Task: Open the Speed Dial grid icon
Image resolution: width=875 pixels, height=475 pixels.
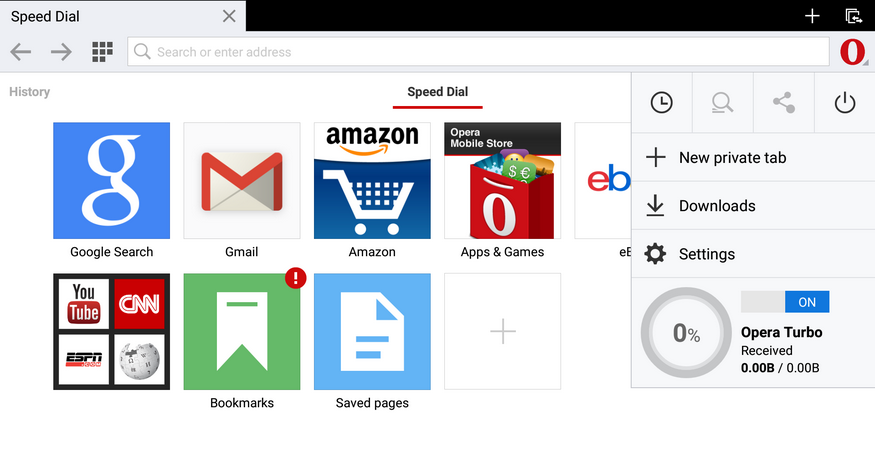Action: (x=102, y=52)
